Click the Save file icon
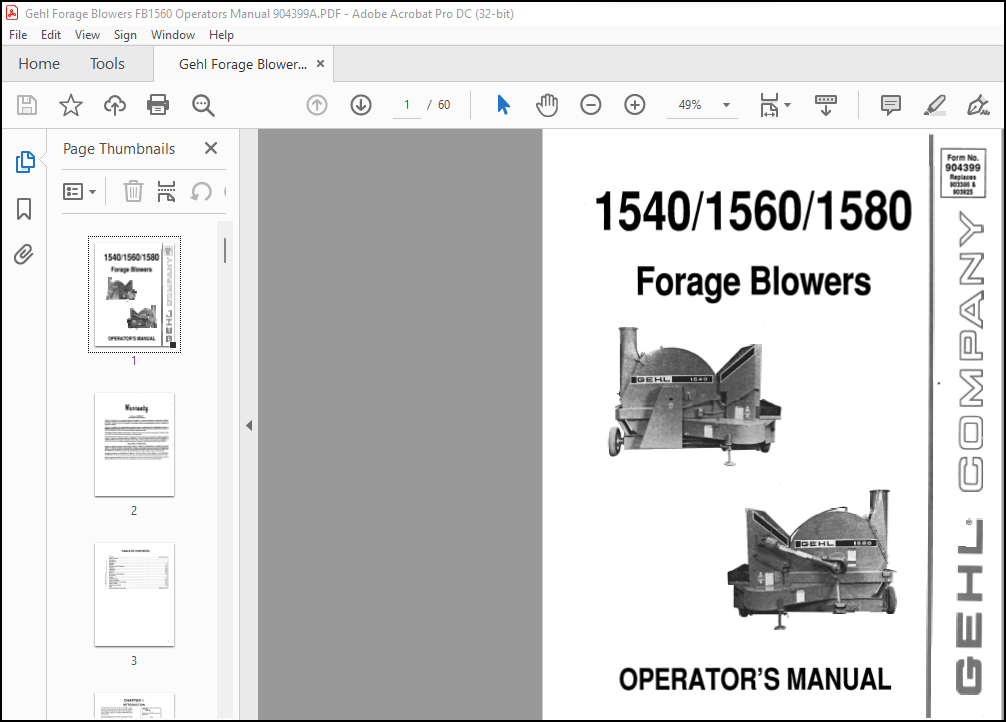This screenshot has width=1006, height=722. click(x=27, y=105)
